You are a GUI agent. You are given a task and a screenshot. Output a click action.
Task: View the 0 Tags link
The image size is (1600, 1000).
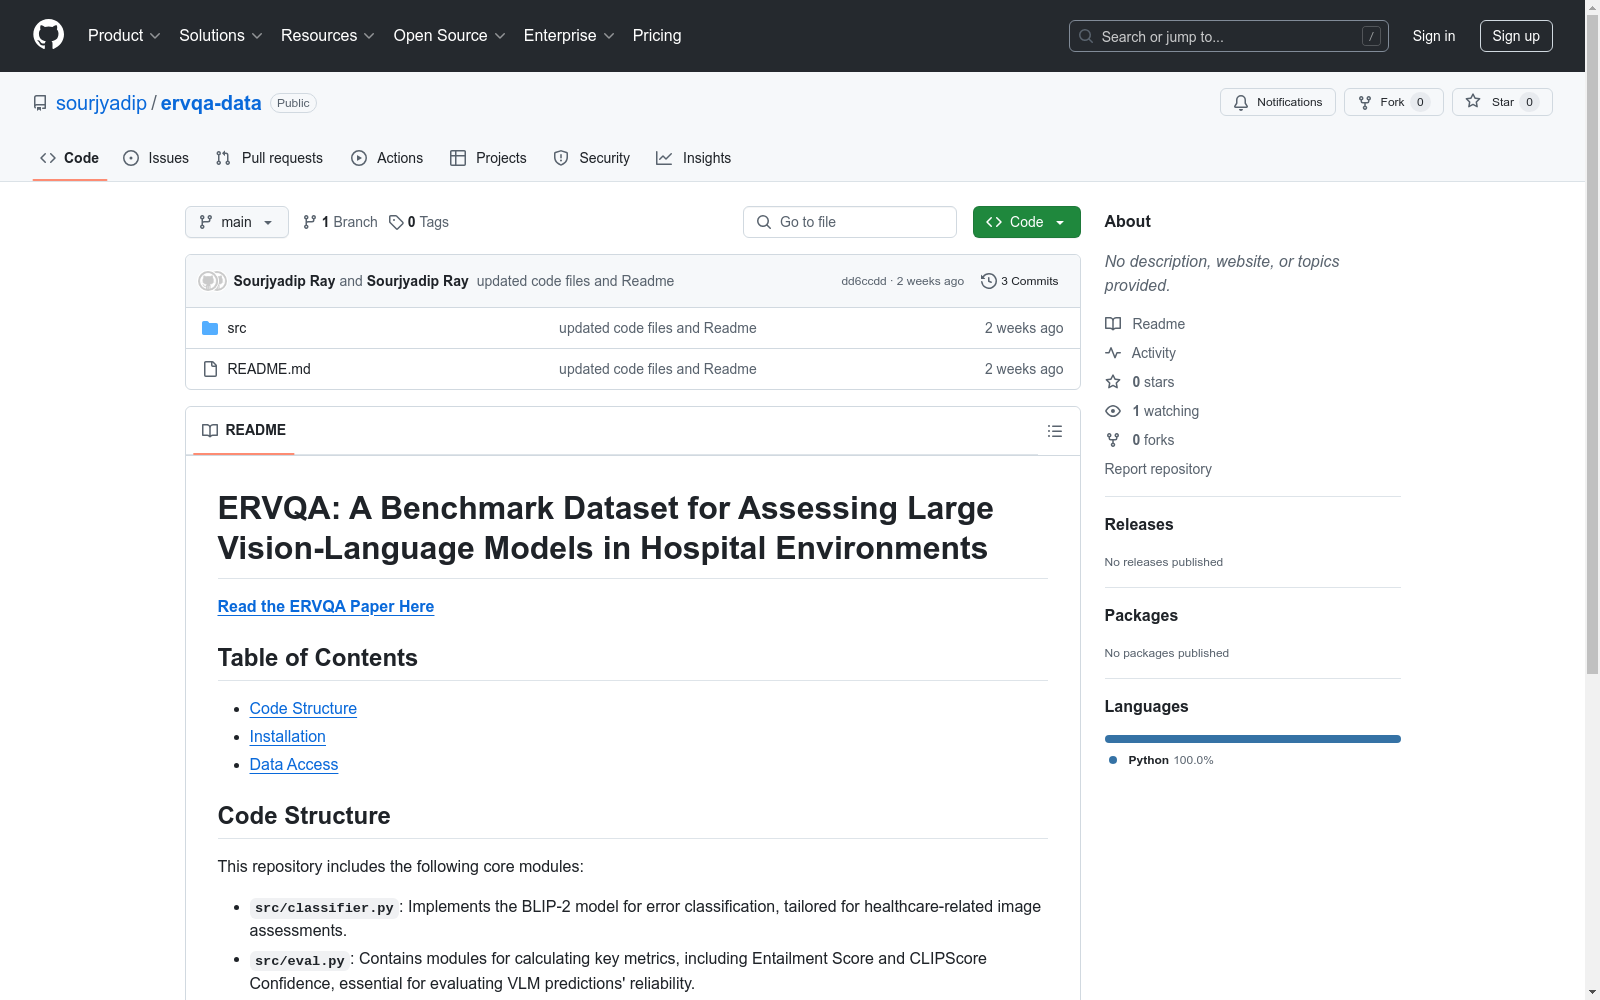click(x=419, y=222)
